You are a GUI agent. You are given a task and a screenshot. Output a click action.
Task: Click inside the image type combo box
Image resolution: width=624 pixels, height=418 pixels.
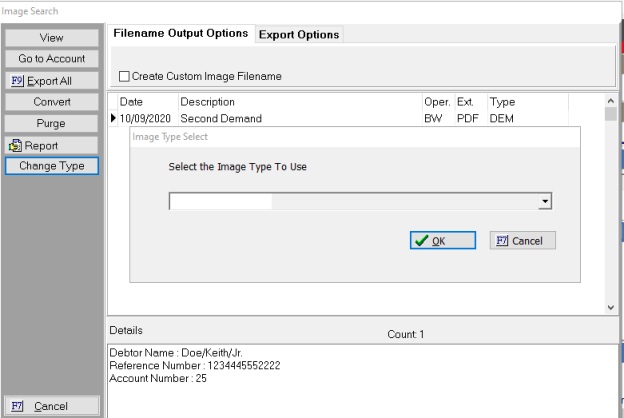click(352, 202)
